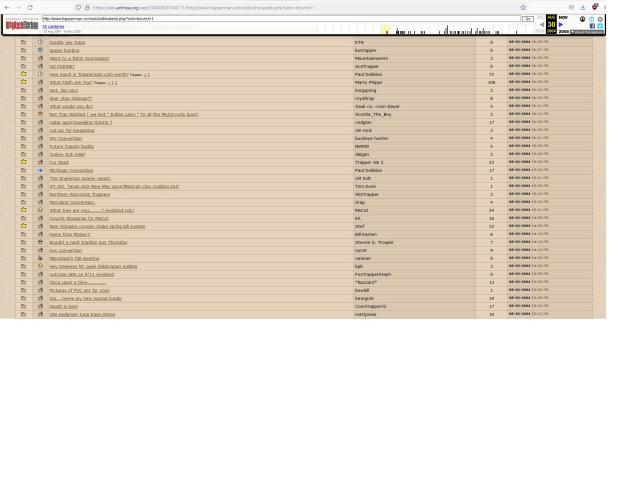The height and width of the screenshot is (480, 640).
Task: Open the "Double jaw traps" thread
Action: click(67, 42)
